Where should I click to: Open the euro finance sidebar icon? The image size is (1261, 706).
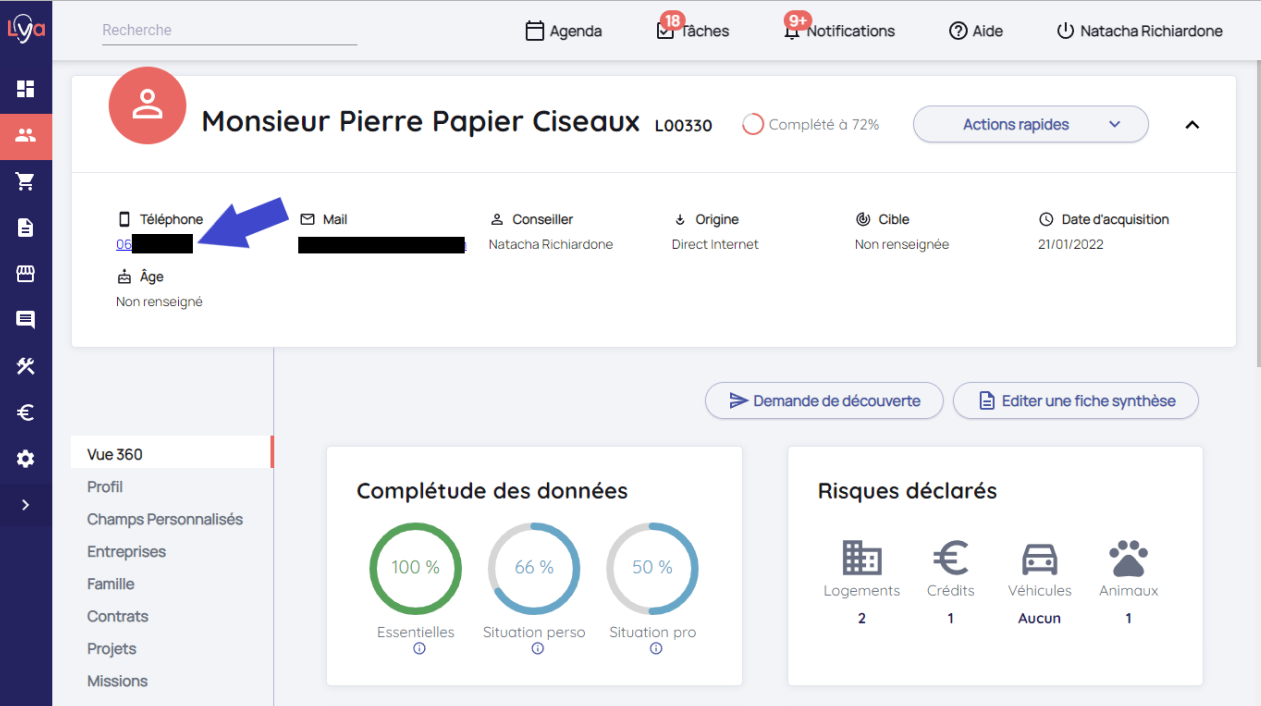click(x=26, y=412)
